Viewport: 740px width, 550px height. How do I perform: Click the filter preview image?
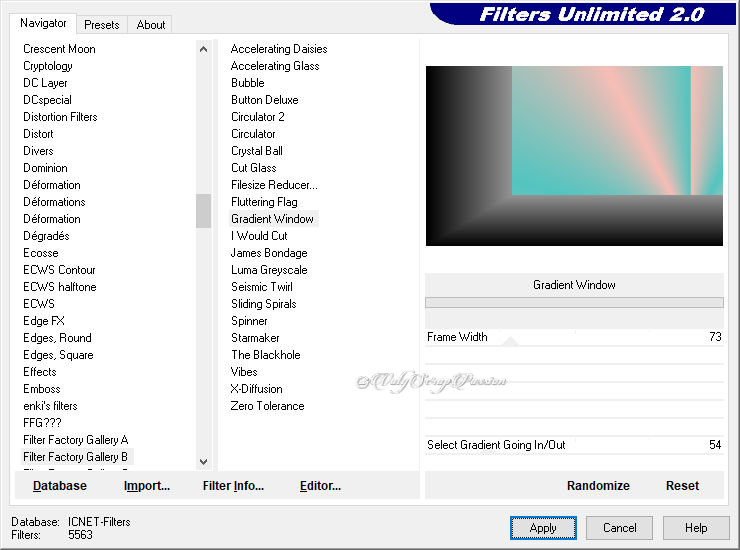click(x=574, y=156)
